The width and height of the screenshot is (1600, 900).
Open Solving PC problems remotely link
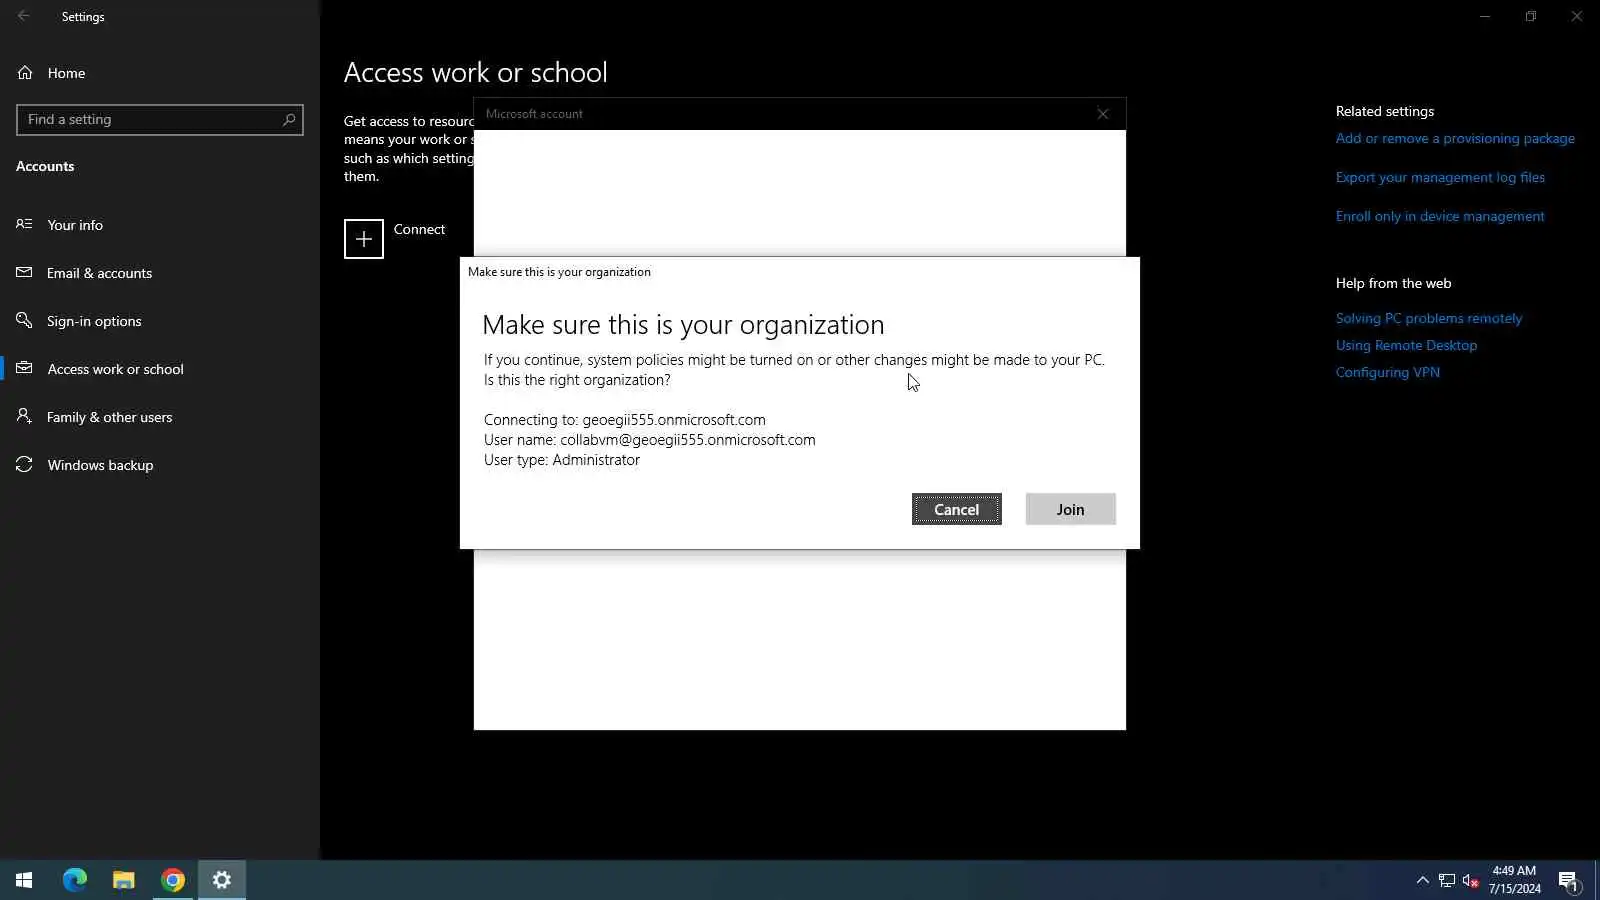pyautogui.click(x=1429, y=318)
